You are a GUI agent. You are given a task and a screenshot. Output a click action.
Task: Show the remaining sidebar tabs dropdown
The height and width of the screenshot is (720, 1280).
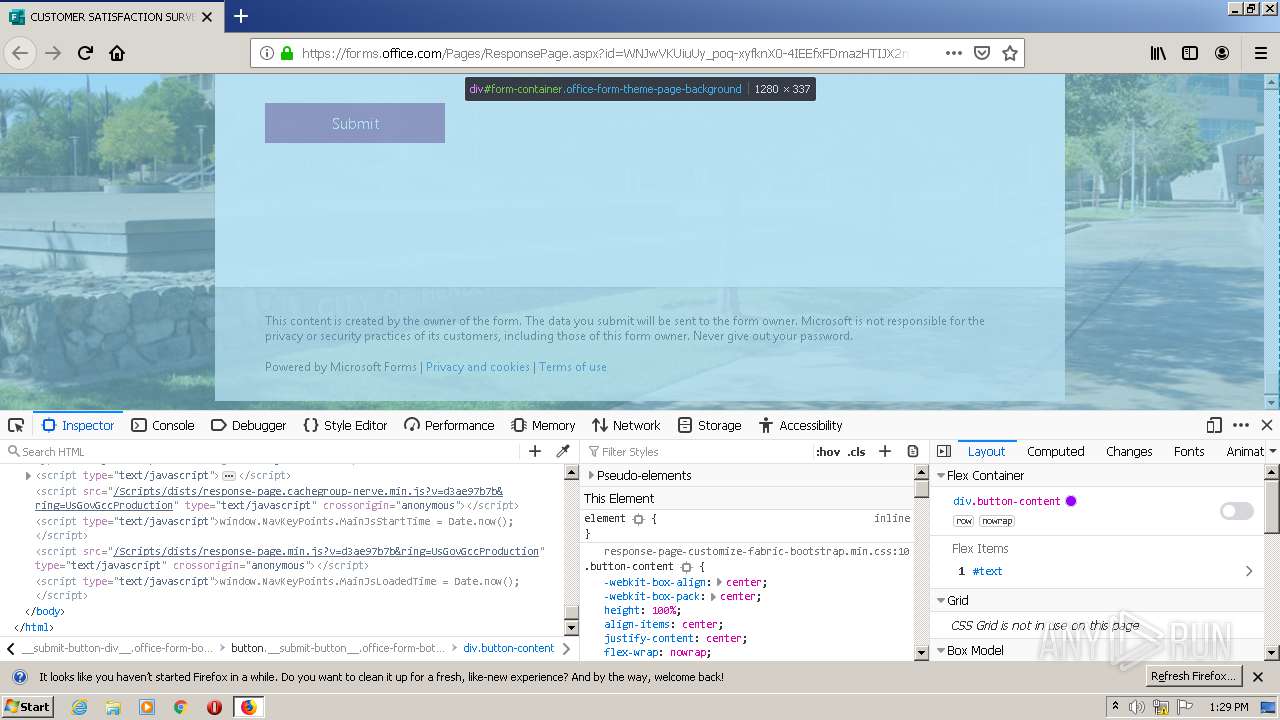click(x=1273, y=451)
